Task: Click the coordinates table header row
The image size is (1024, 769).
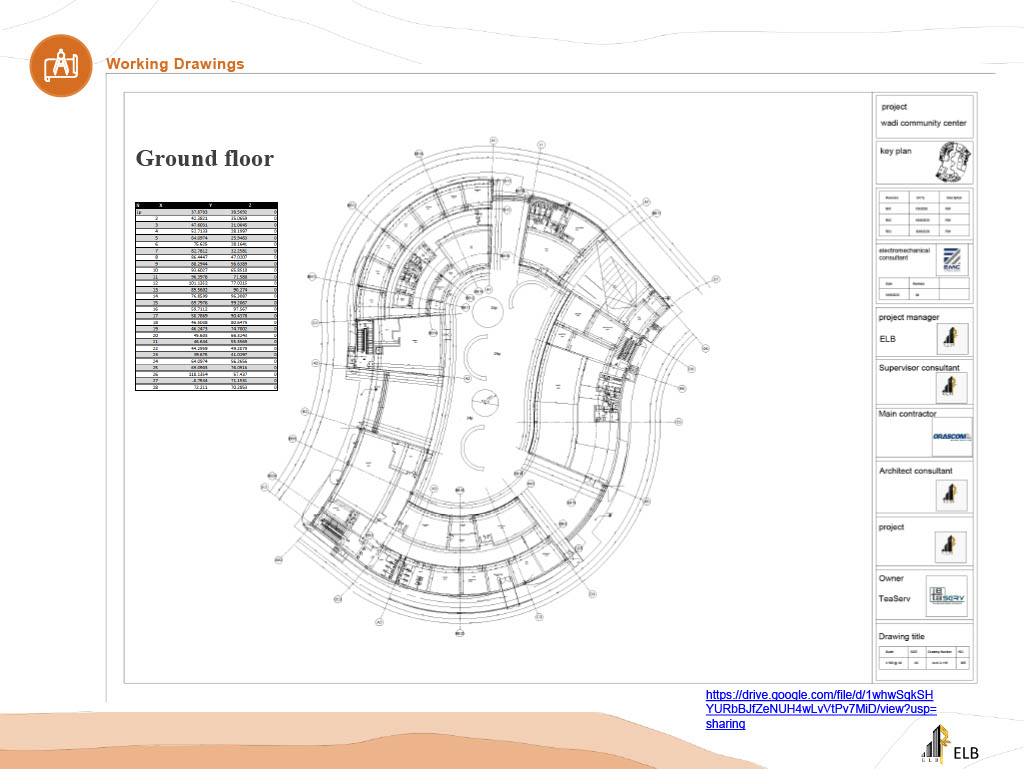Action: 206,204
